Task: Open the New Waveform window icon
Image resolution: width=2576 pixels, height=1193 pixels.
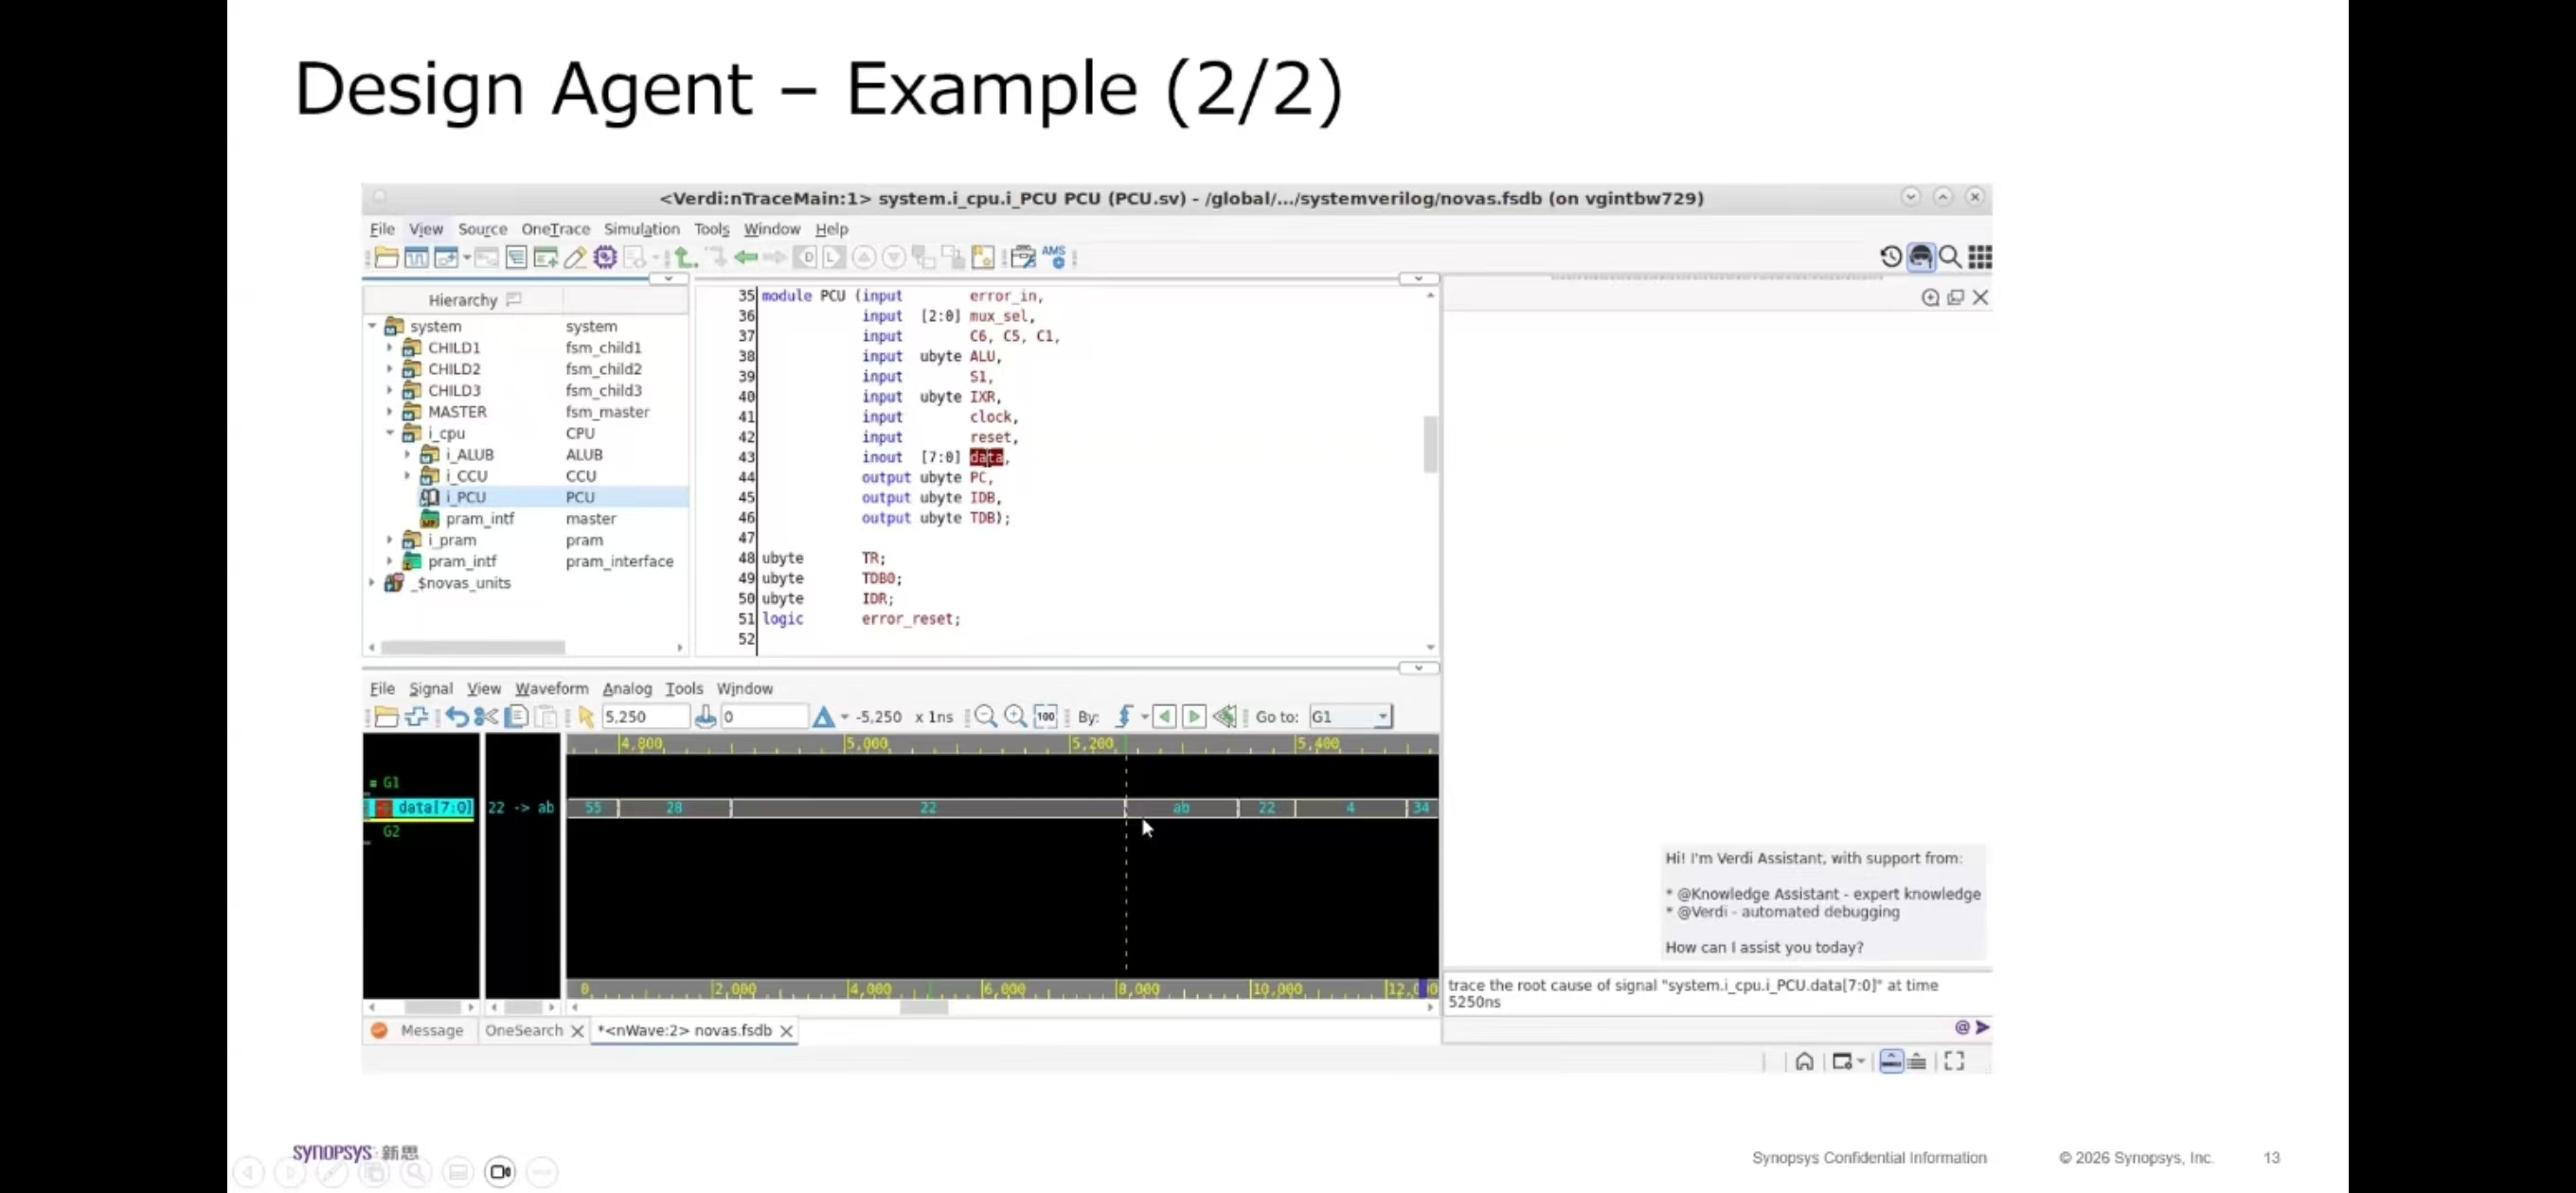Action: pyautogui.click(x=416, y=258)
